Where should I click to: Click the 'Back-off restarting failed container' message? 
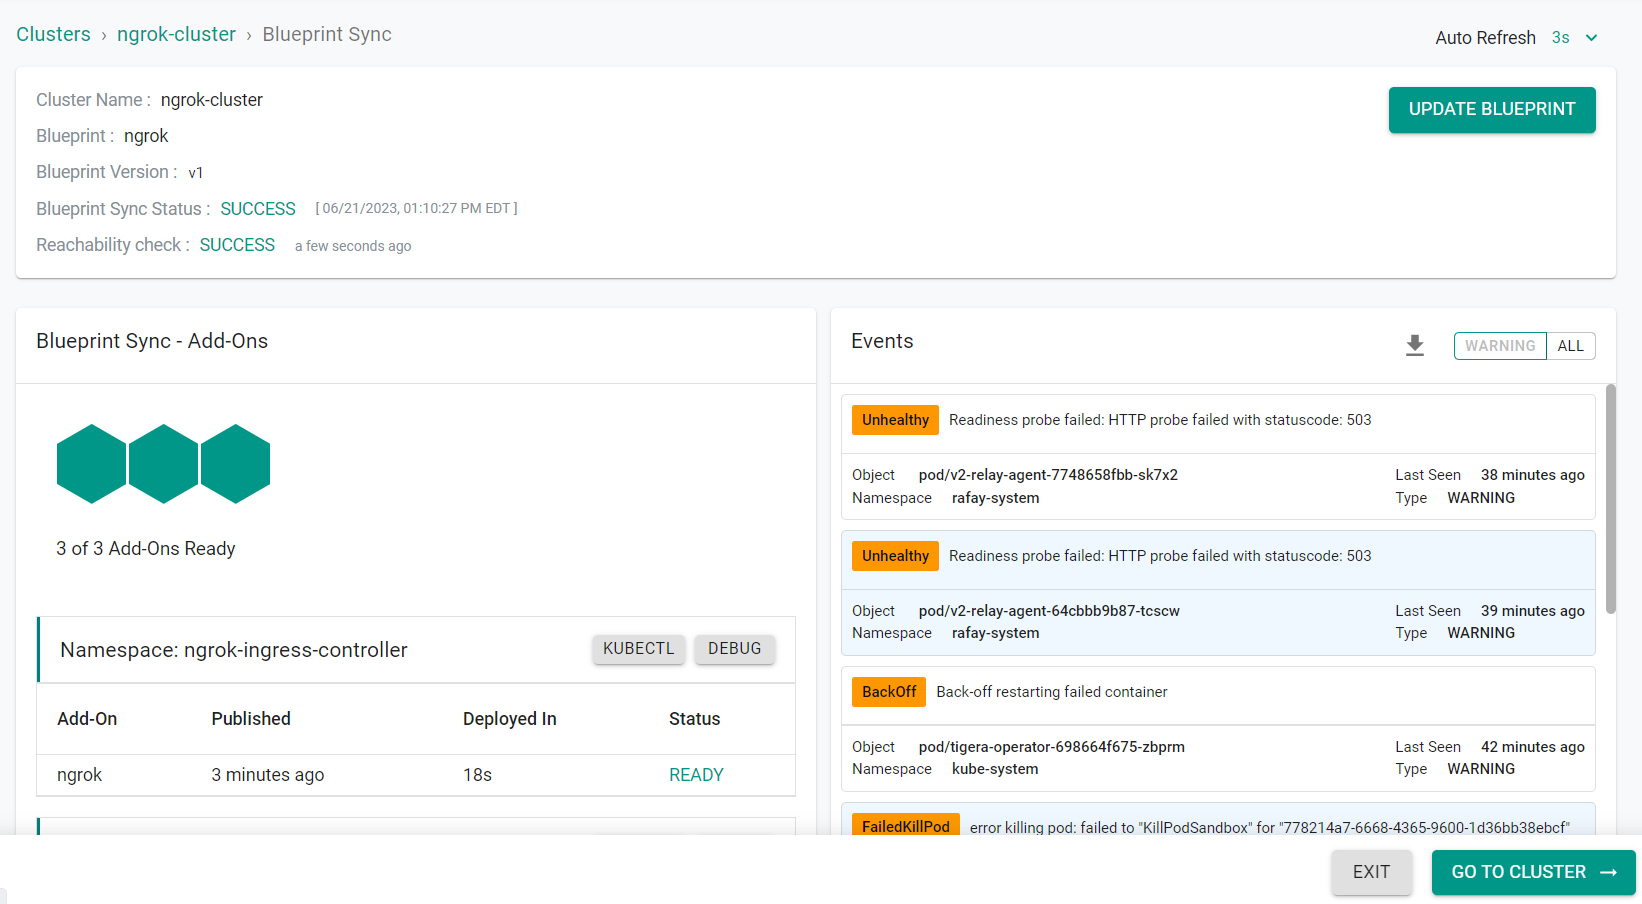pos(1052,692)
